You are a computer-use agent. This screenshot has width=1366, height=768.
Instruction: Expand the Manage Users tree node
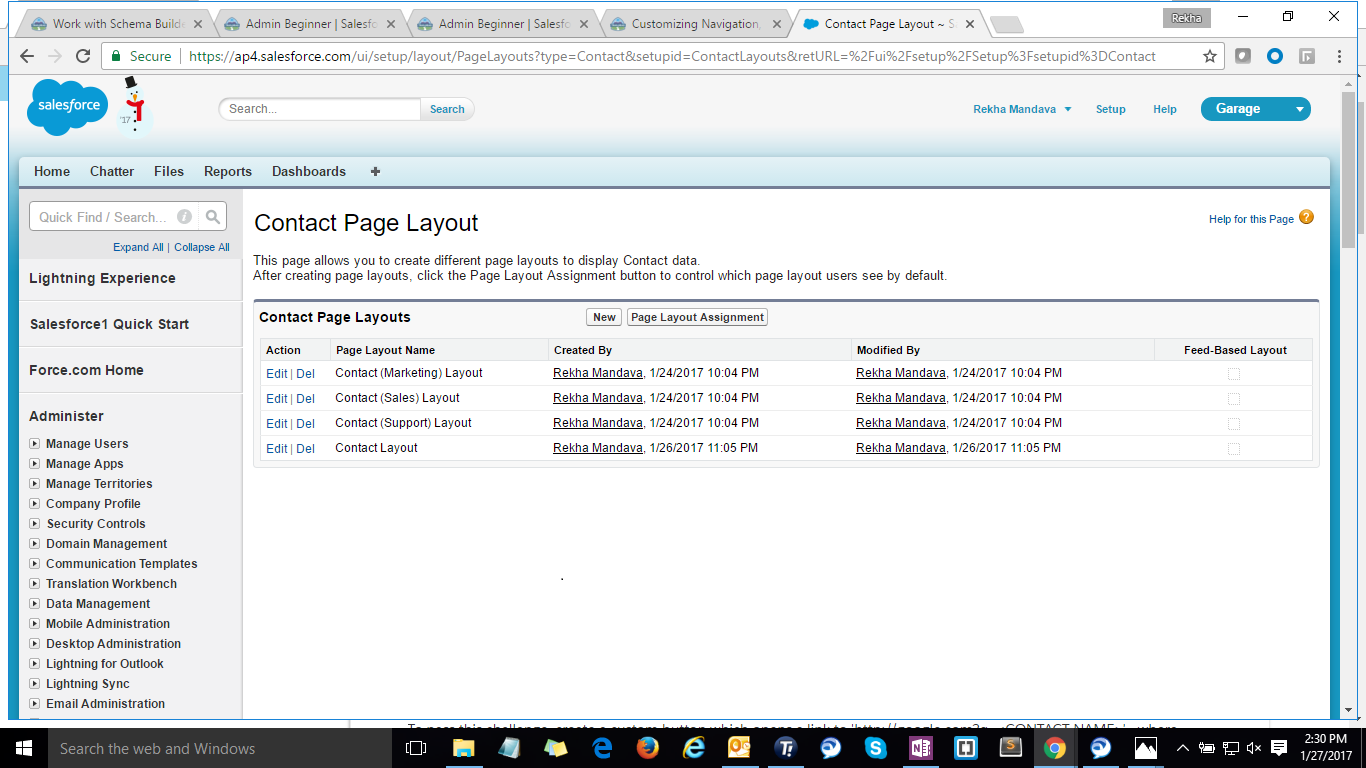34,444
